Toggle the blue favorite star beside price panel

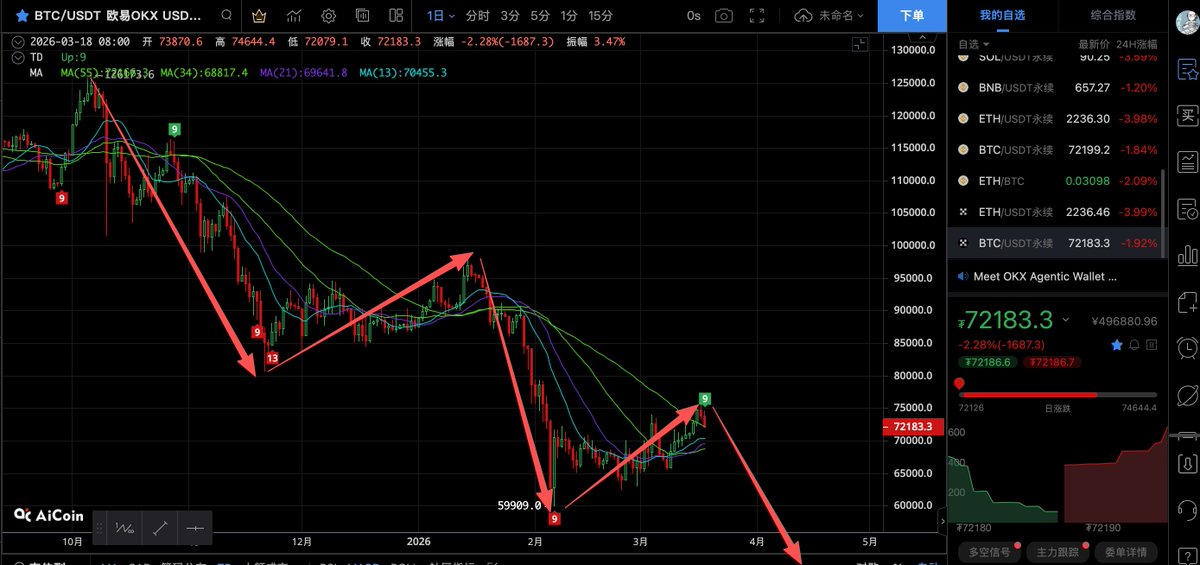point(1117,344)
